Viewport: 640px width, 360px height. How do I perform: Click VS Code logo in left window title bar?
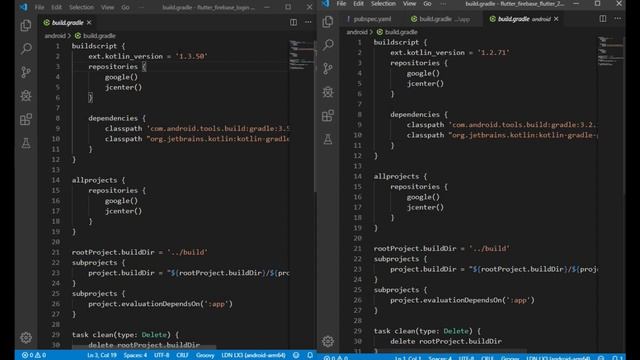[24, 7]
